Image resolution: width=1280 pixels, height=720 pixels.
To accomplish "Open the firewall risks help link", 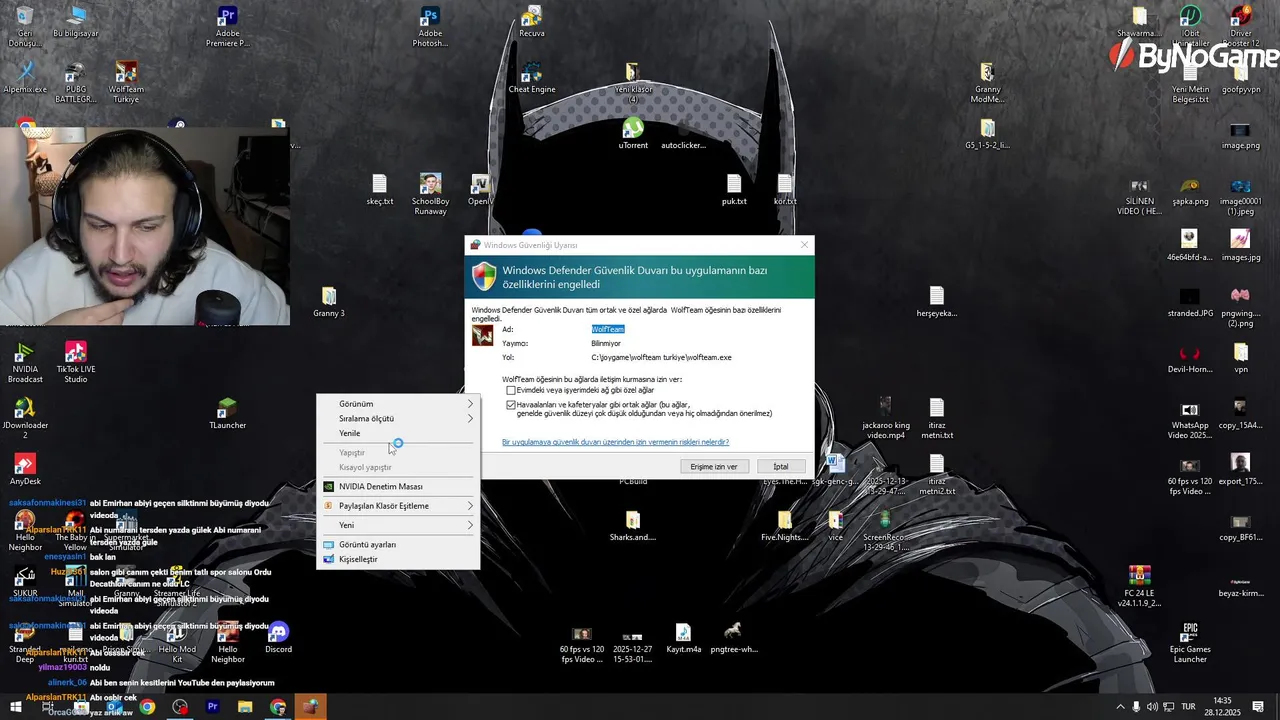I will pos(615,442).
